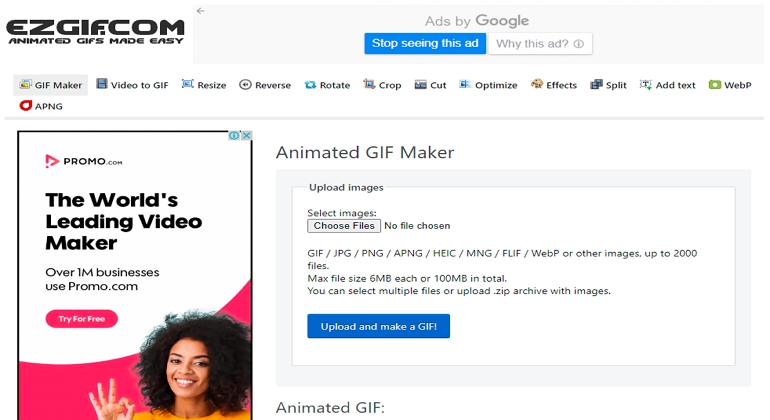The image size is (770, 420).
Task: Open the Optimize menu item
Action: [x=488, y=84]
